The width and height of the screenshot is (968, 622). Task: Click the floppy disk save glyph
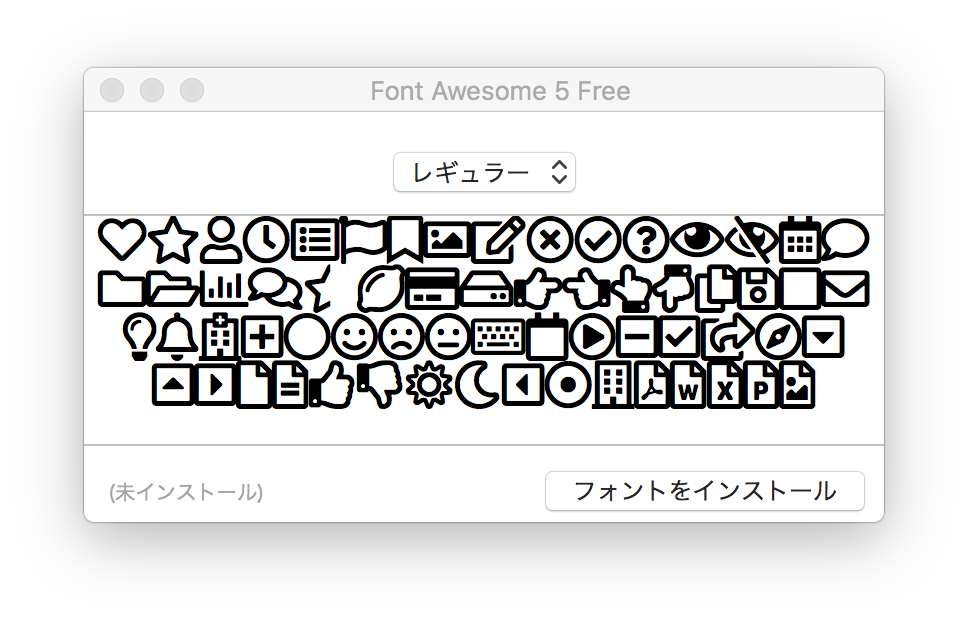point(757,289)
